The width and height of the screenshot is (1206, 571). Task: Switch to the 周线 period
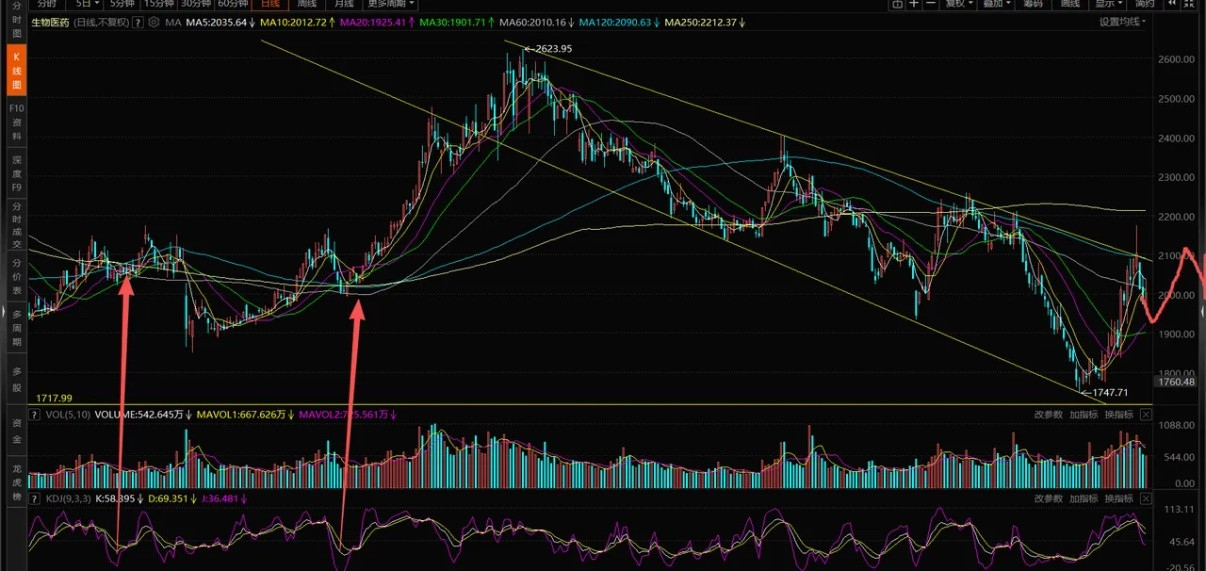[x=307, y=4]
